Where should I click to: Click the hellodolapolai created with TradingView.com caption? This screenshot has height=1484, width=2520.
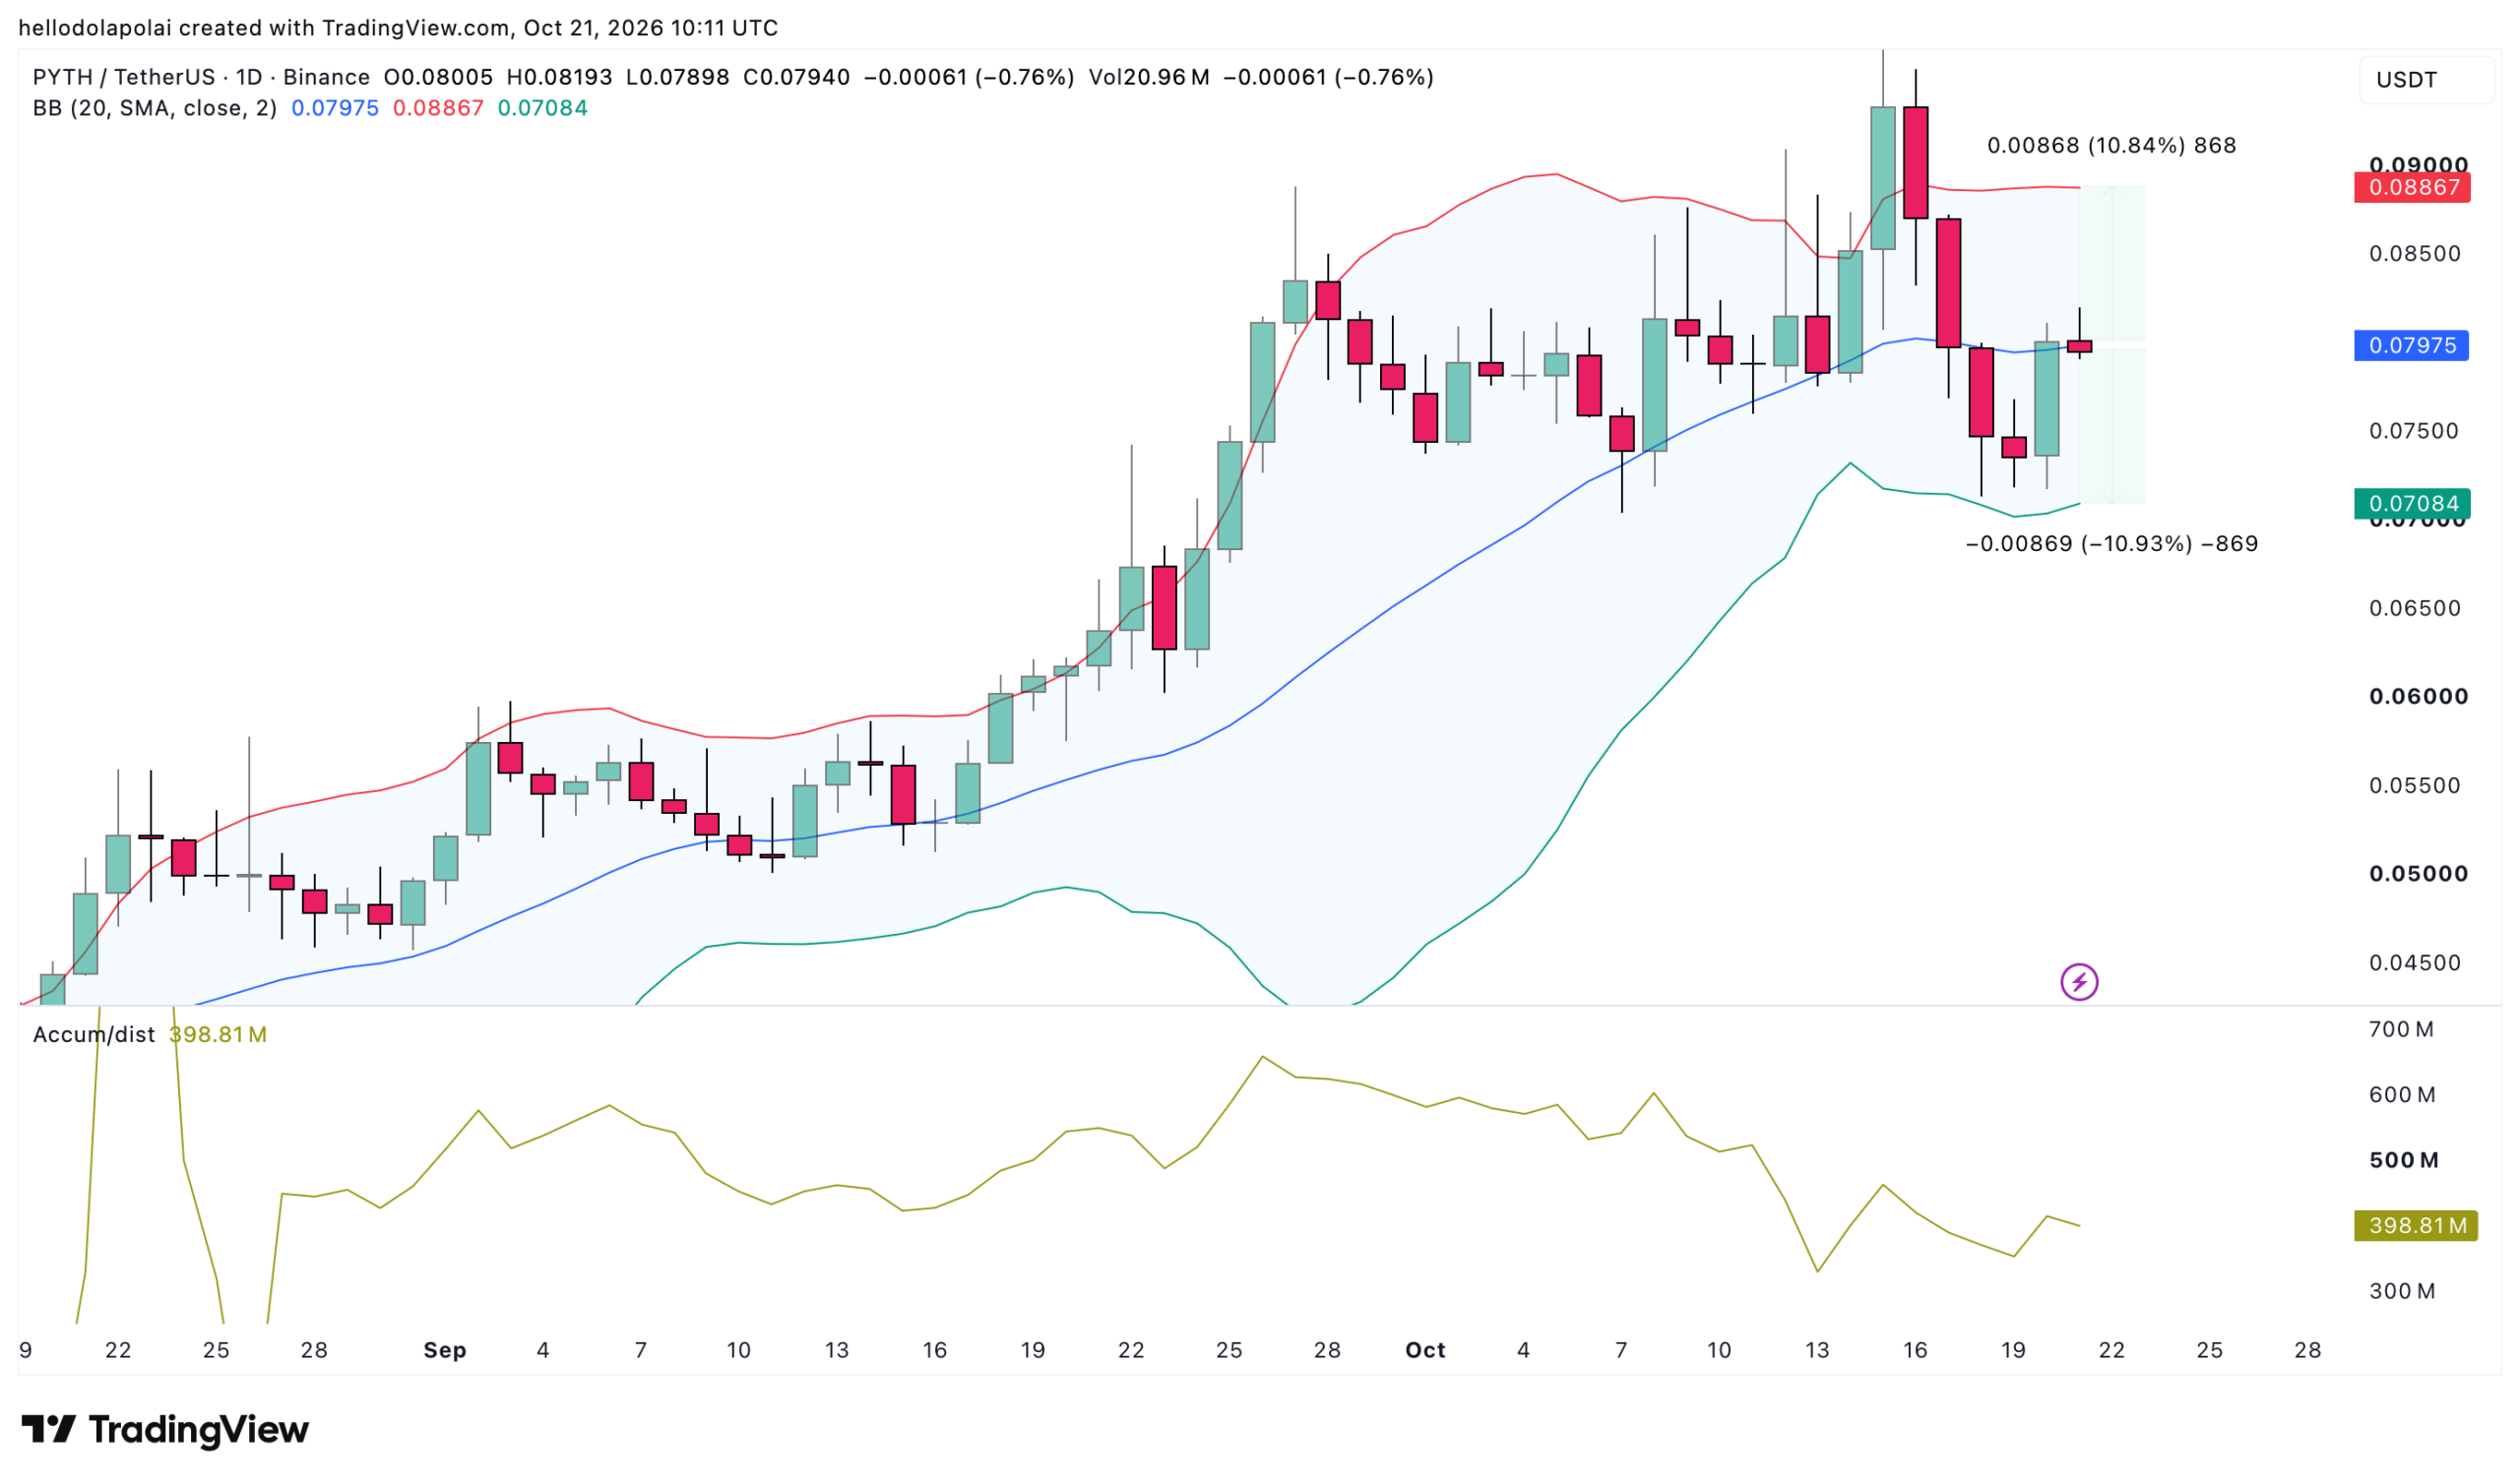point(398,28)
